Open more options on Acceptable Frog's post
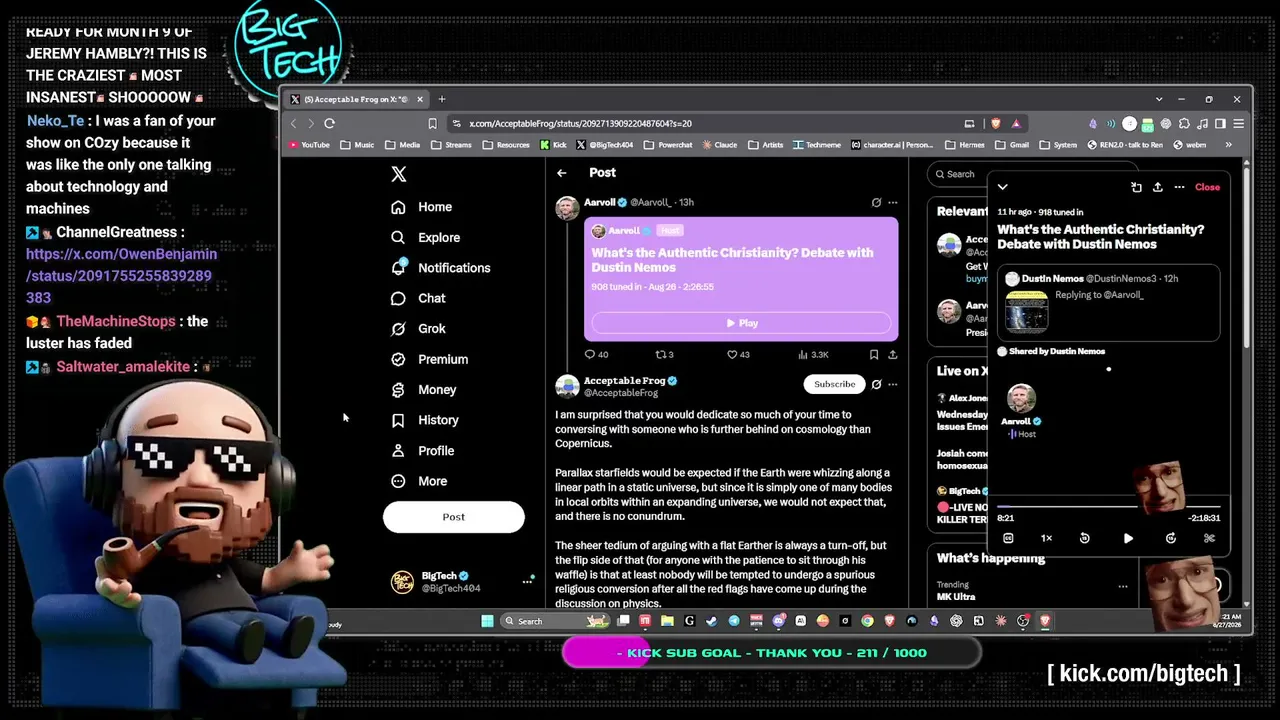This screenshot has width=1280, height=720. click(893, 384)
